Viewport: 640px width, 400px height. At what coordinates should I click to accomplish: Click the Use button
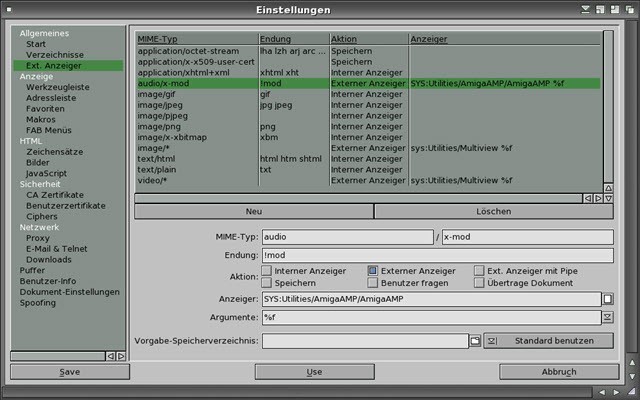[314, 372]
